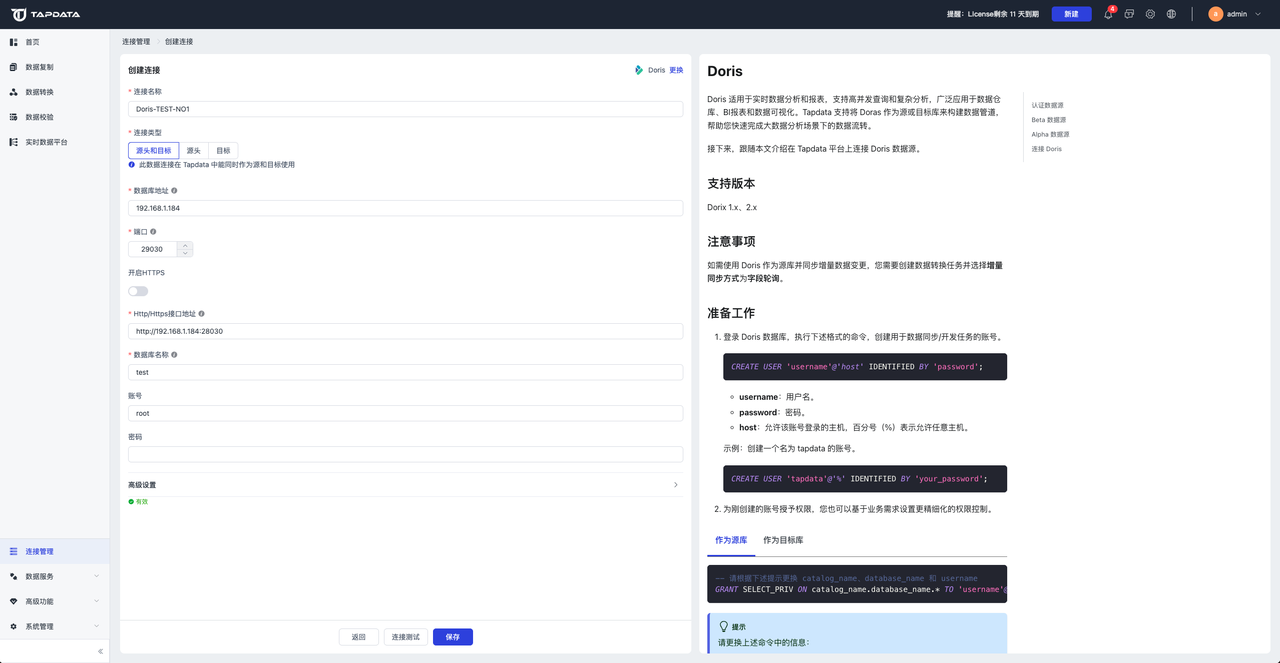Click the port number field 29030

(153, 249)
